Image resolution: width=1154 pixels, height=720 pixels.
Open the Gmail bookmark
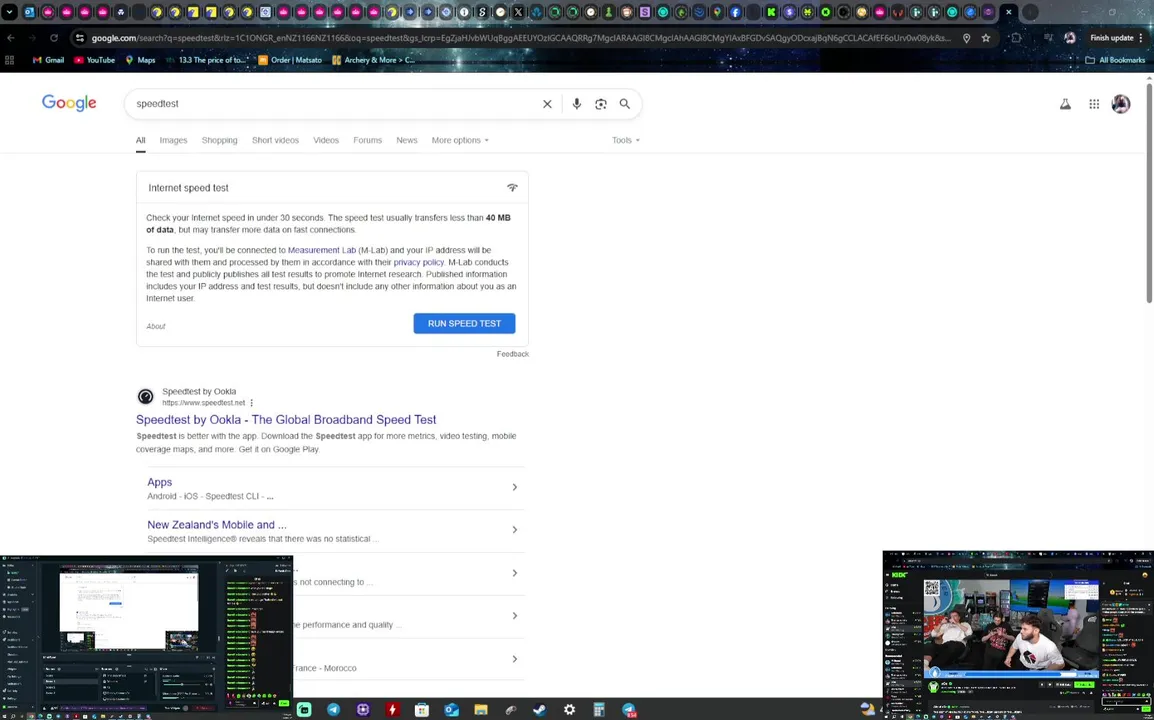(x=49, y=60)
